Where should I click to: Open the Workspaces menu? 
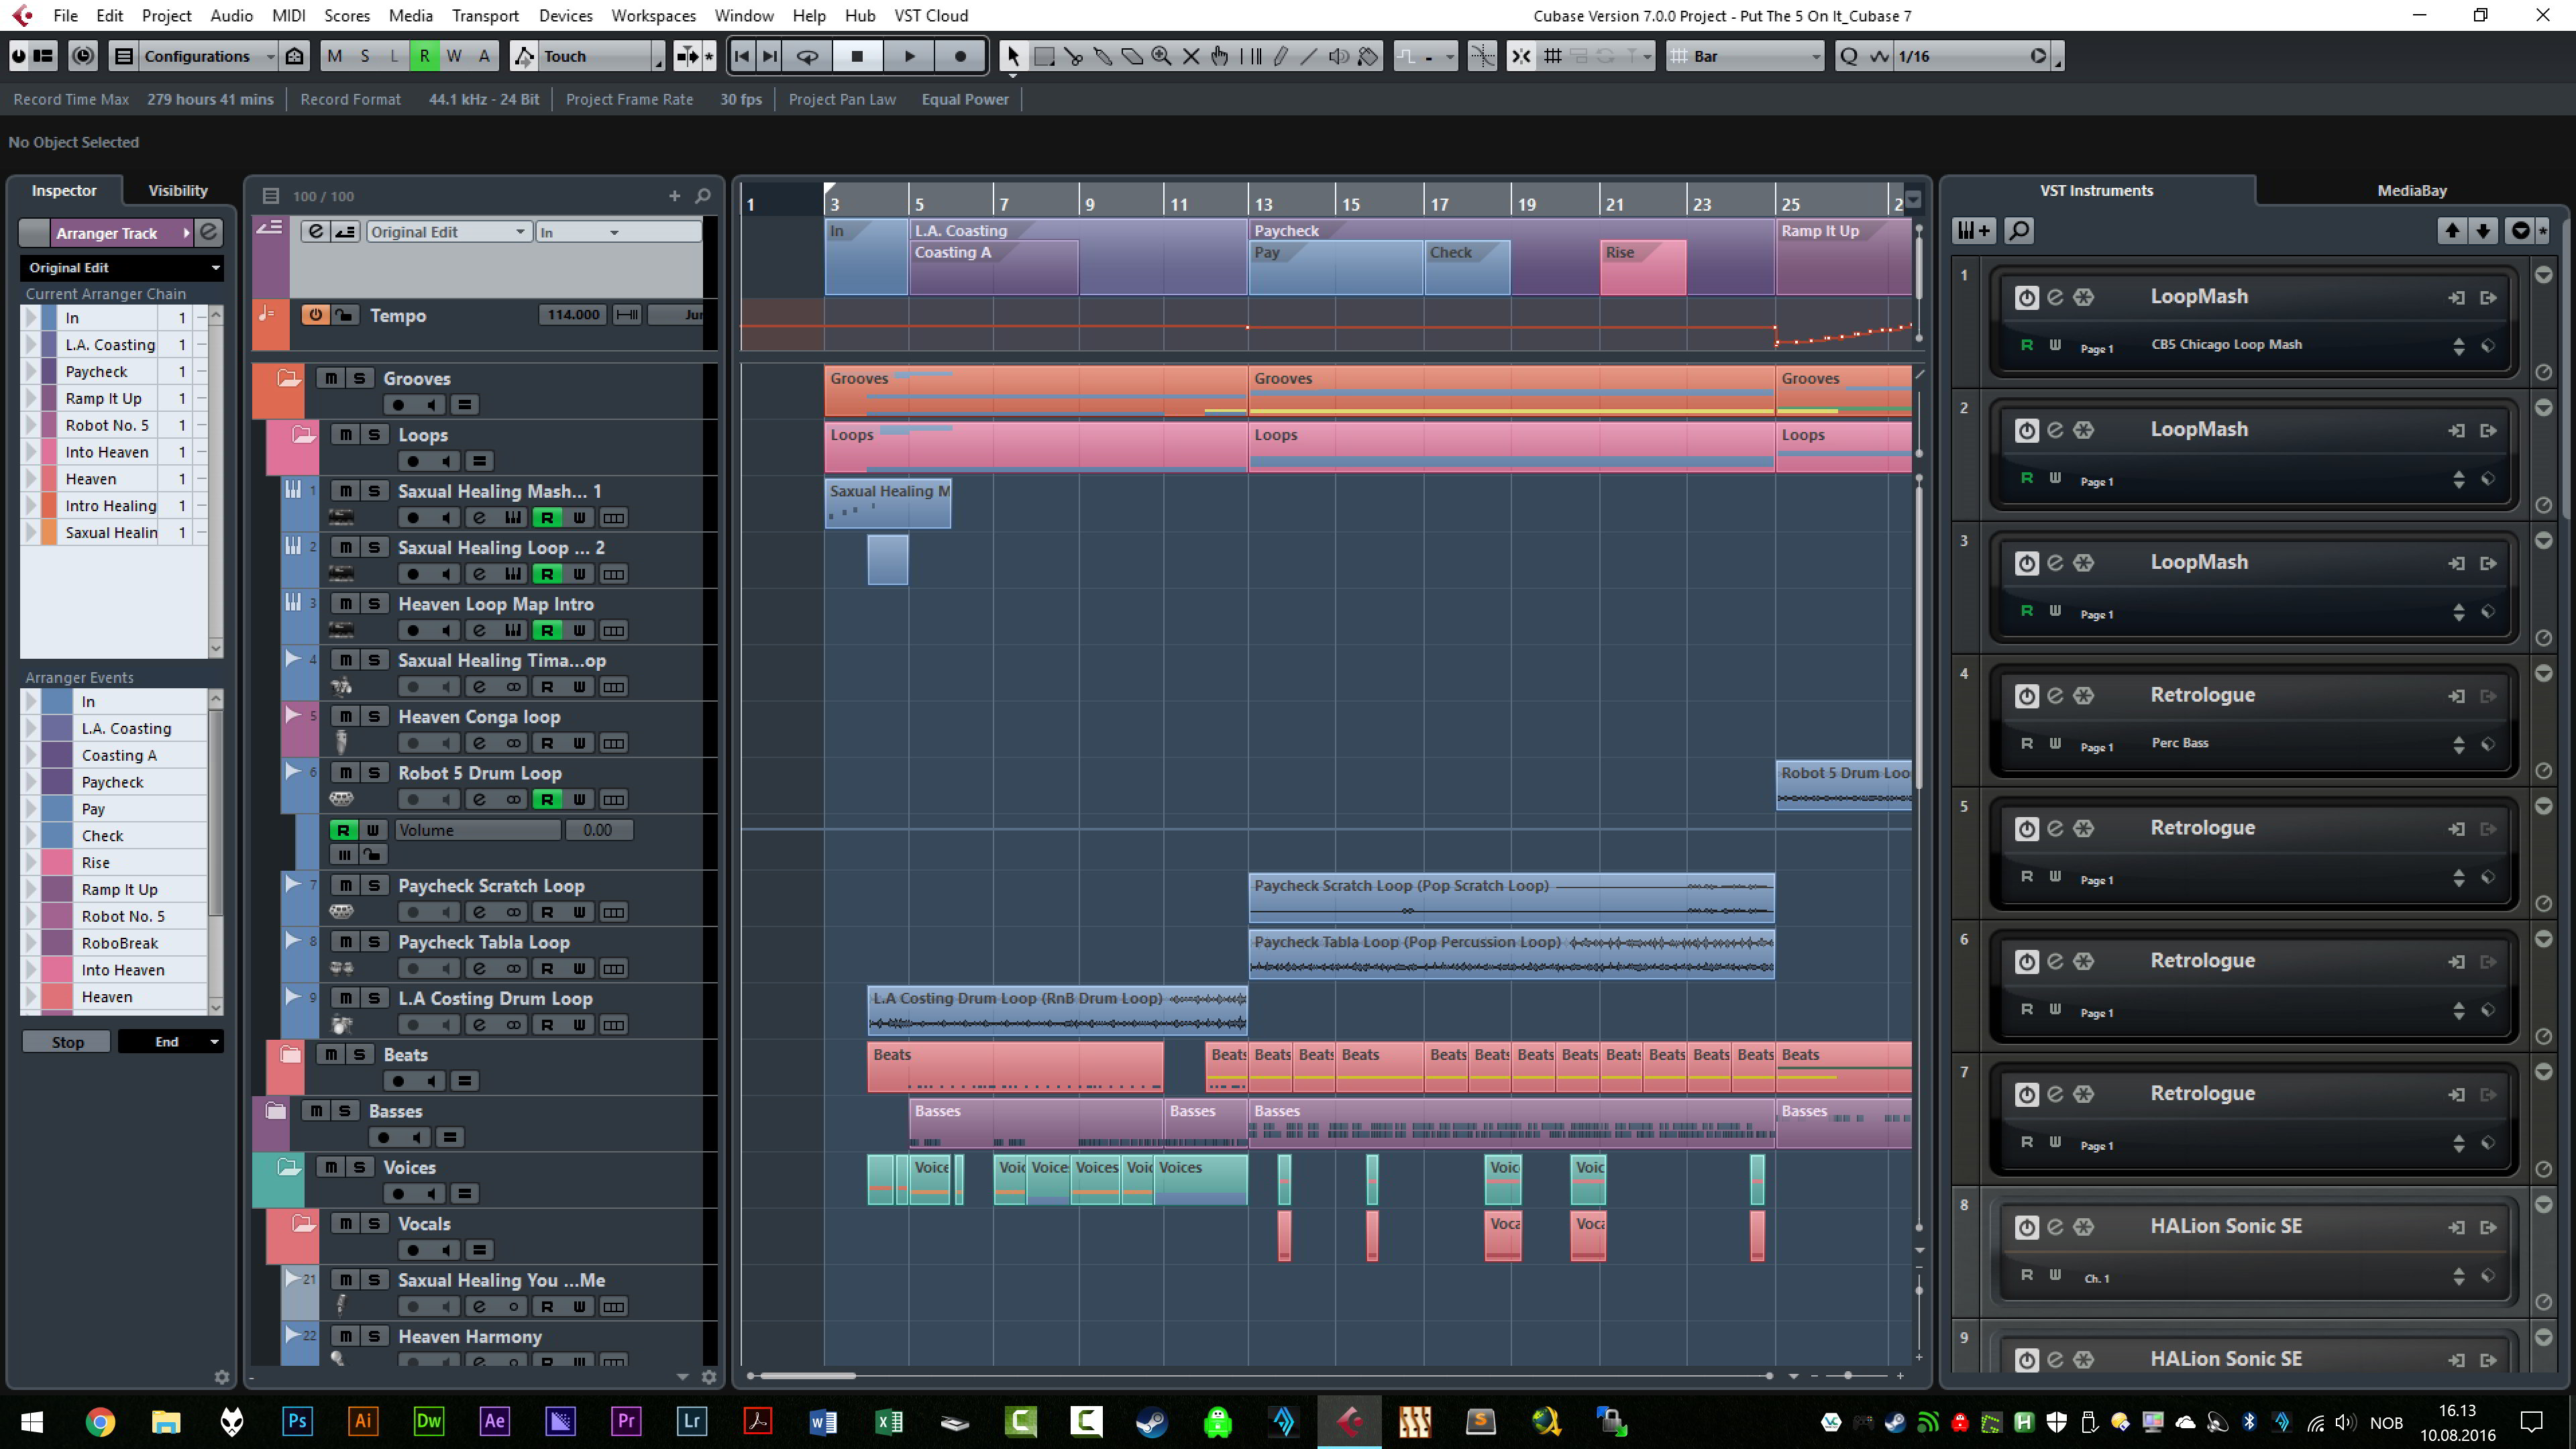653,15
